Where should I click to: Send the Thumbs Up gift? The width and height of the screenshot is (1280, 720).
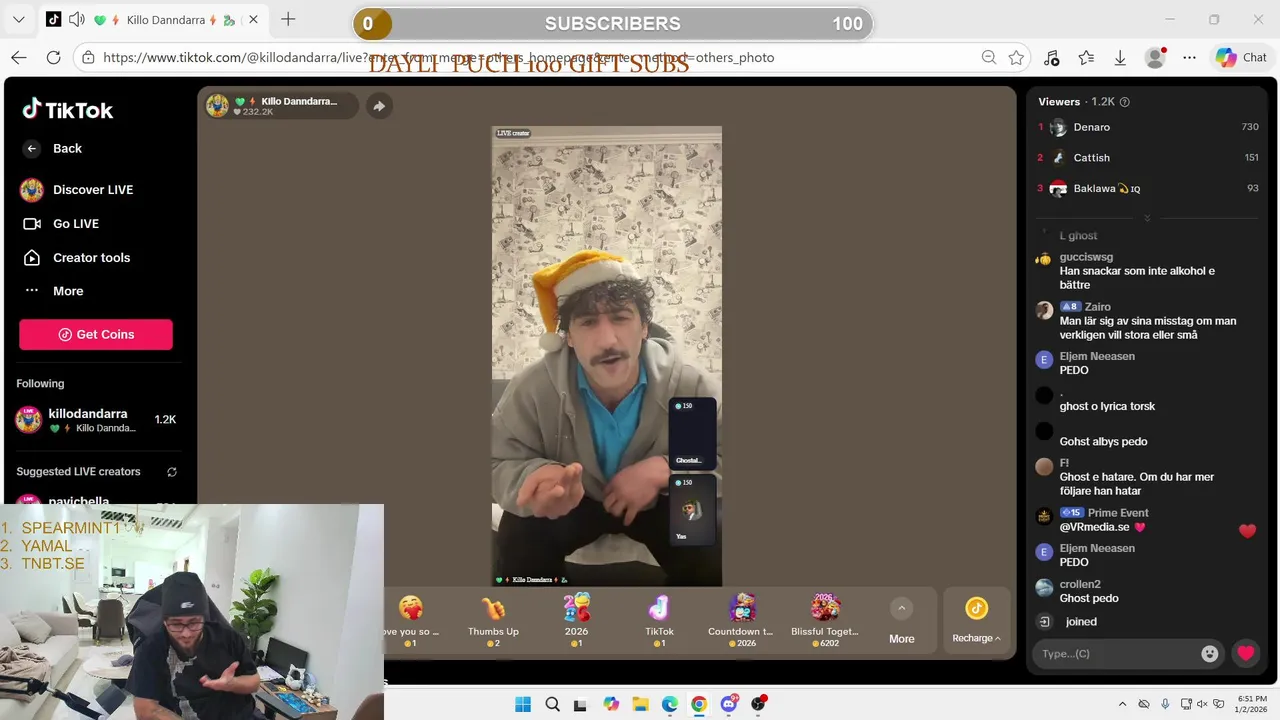tap(493, 619)
